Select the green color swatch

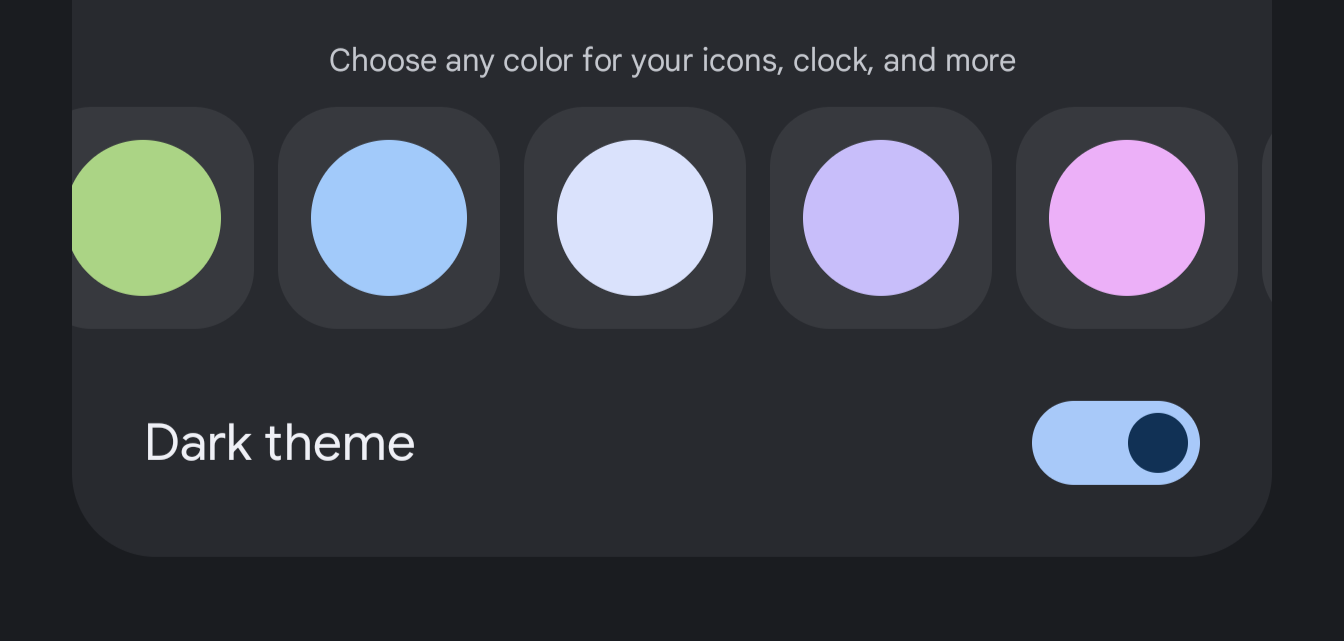146,218
